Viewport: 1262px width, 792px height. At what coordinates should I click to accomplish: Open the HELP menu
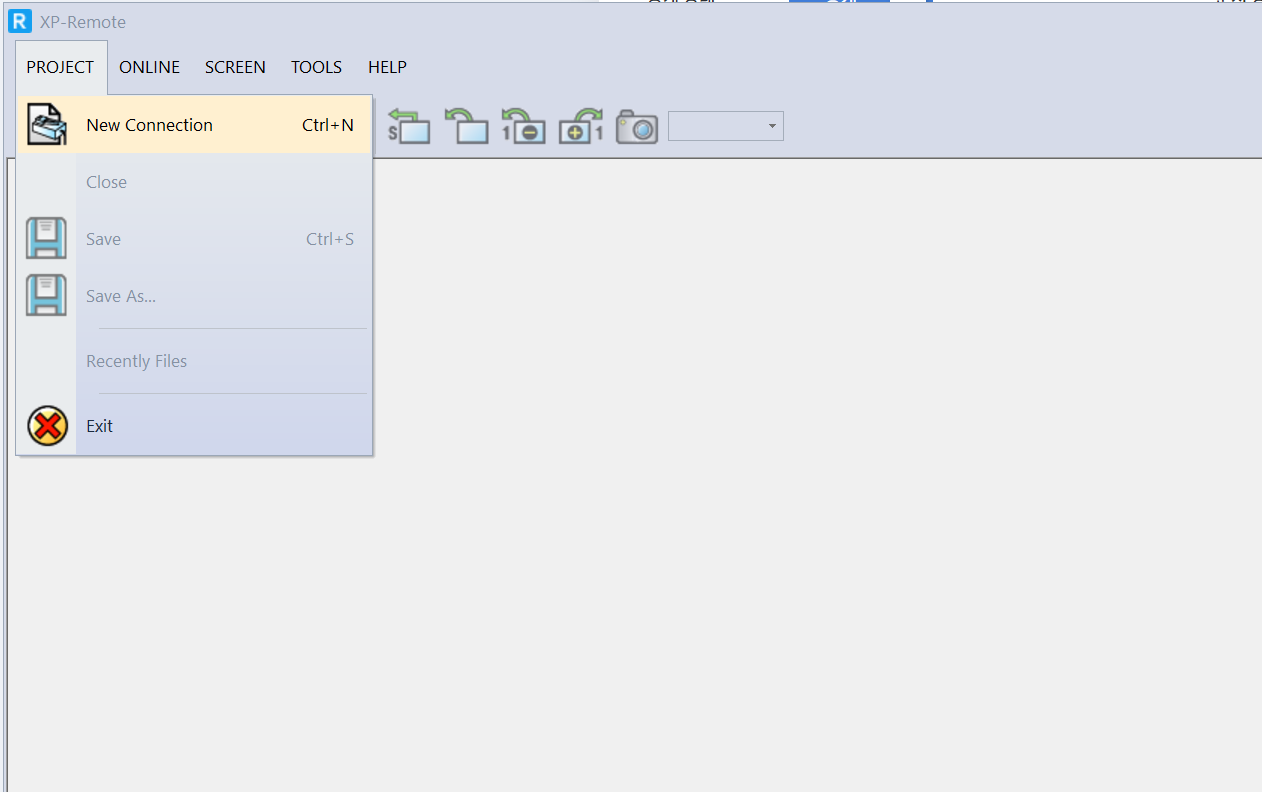[x=387, y=67]
